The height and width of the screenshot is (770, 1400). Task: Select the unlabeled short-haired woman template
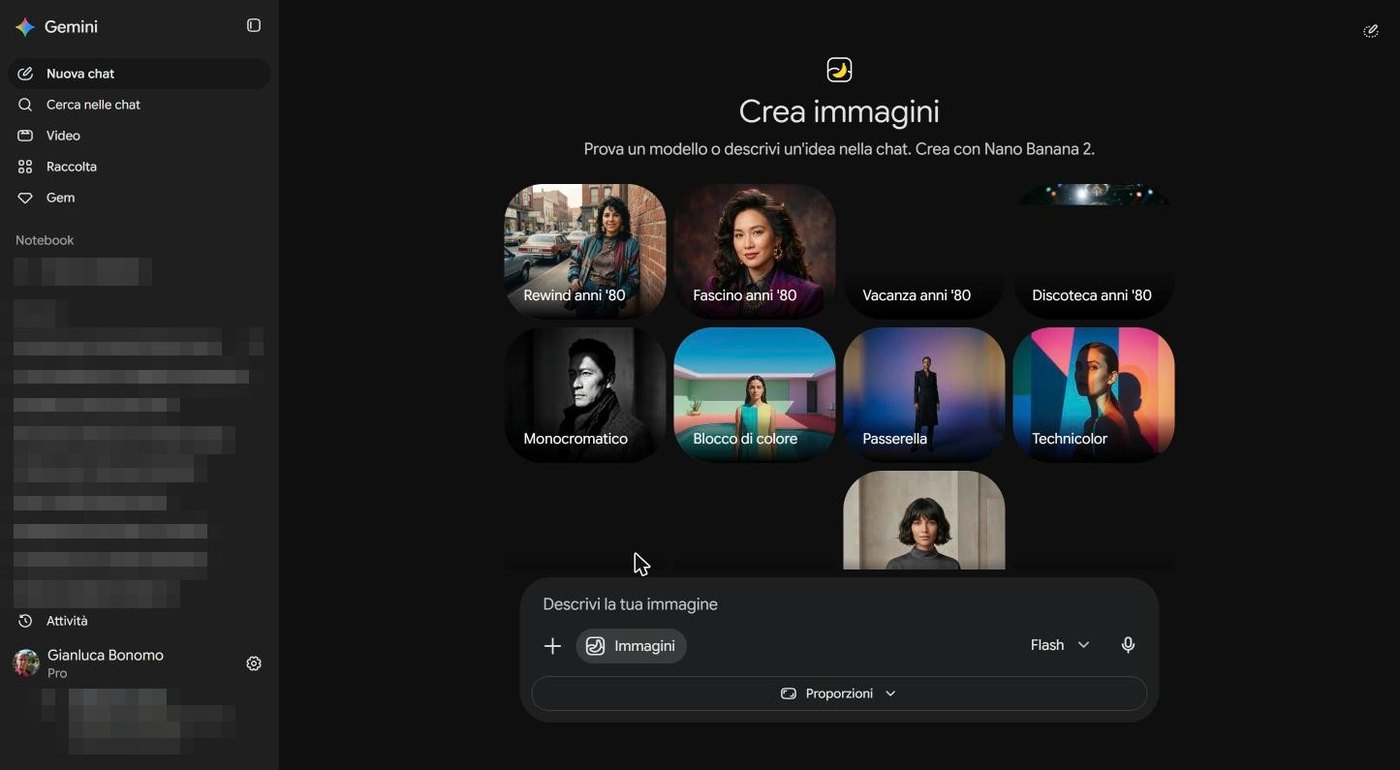(x=924, y=520)
